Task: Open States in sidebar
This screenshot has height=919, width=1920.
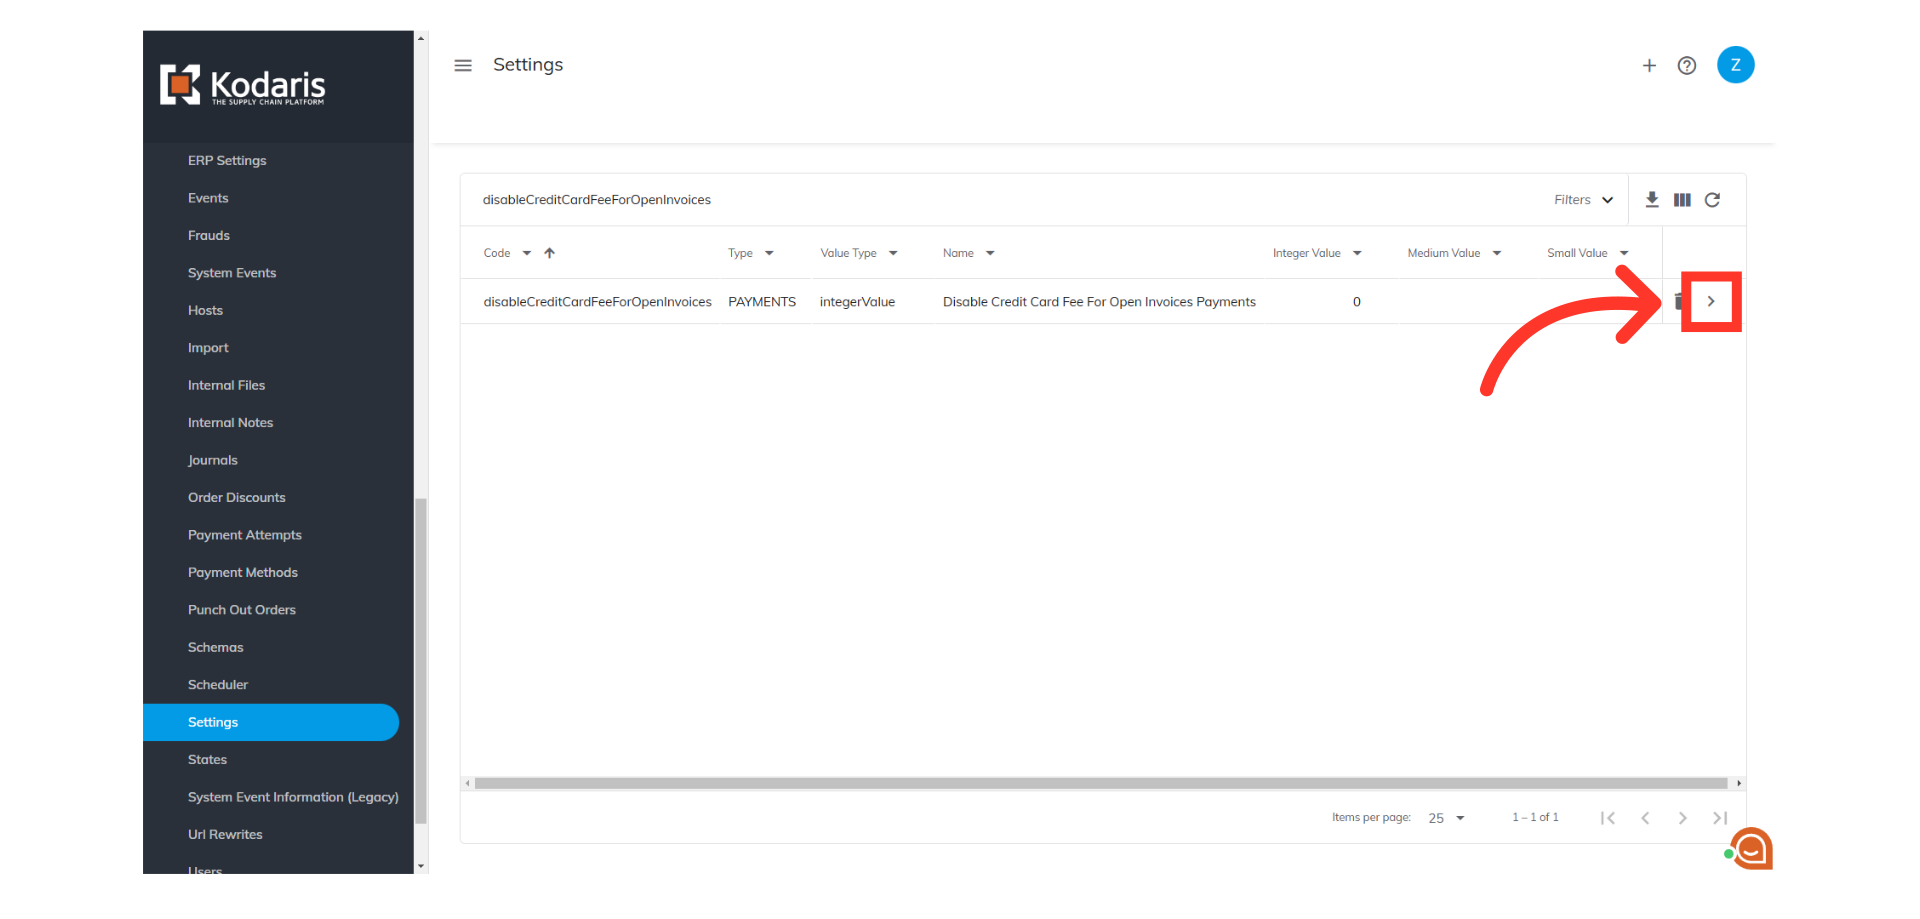Action: [207, 760]
